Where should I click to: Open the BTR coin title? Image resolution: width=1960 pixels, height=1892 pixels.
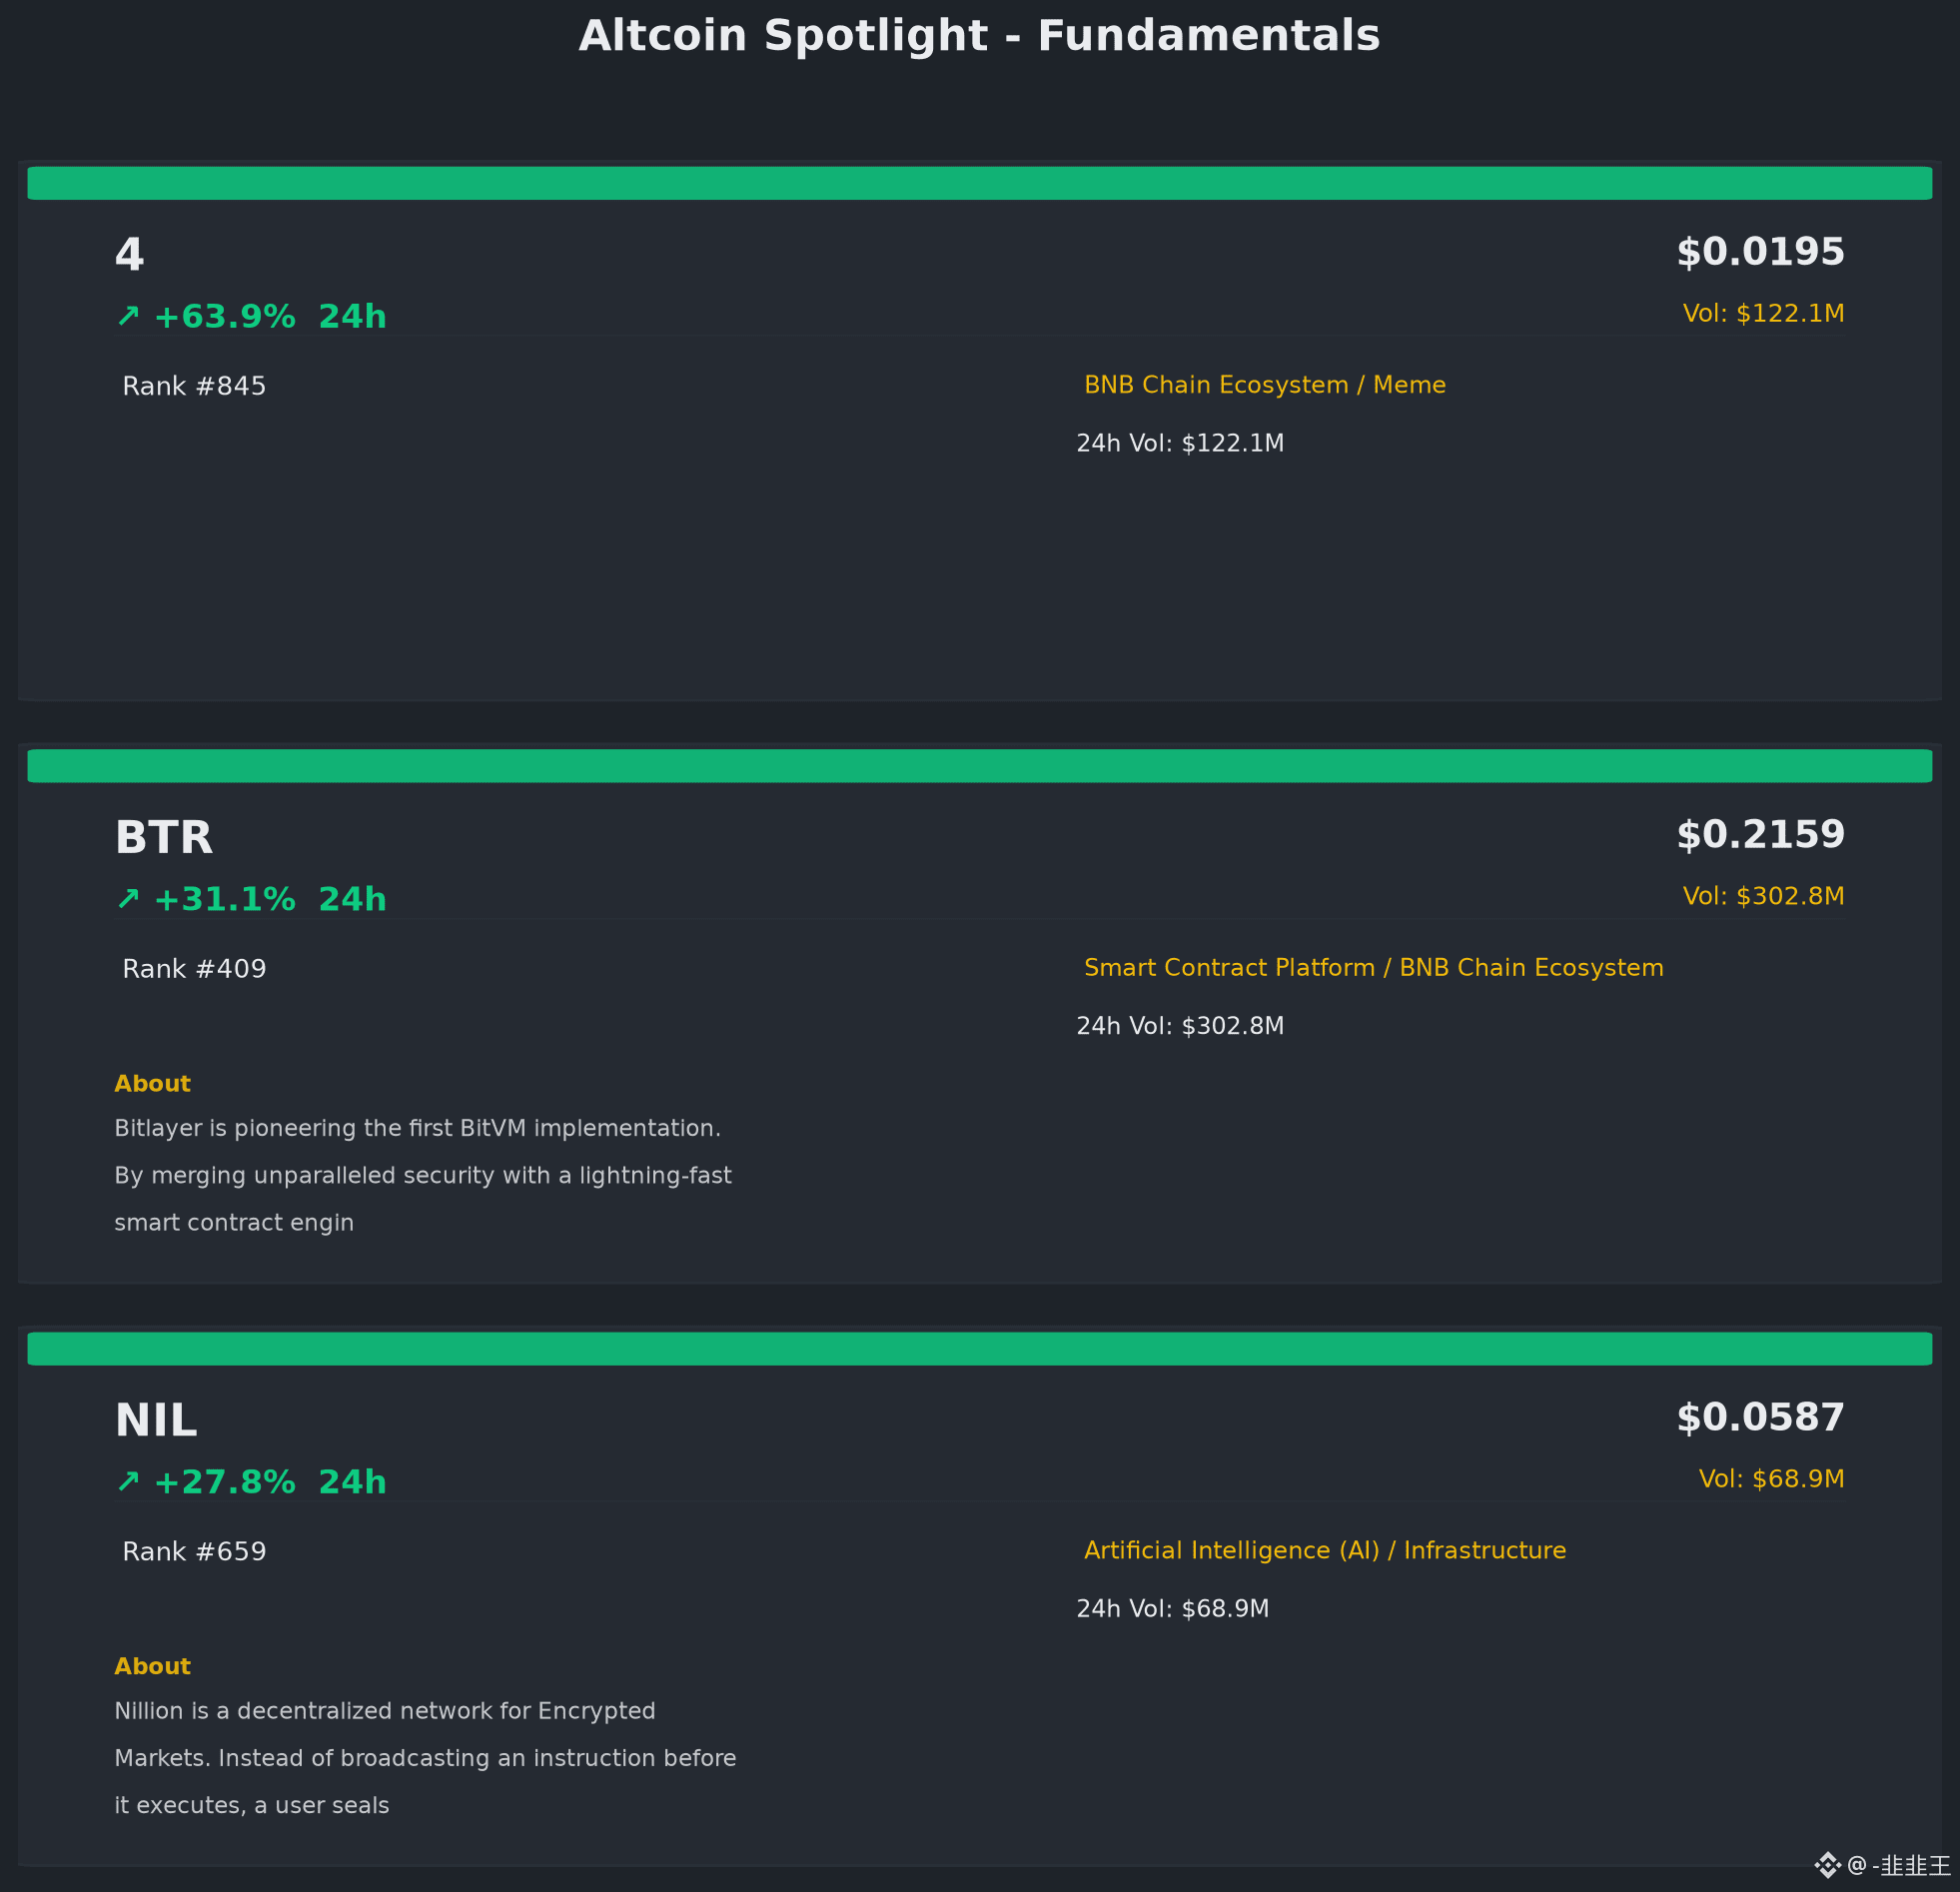164,838
